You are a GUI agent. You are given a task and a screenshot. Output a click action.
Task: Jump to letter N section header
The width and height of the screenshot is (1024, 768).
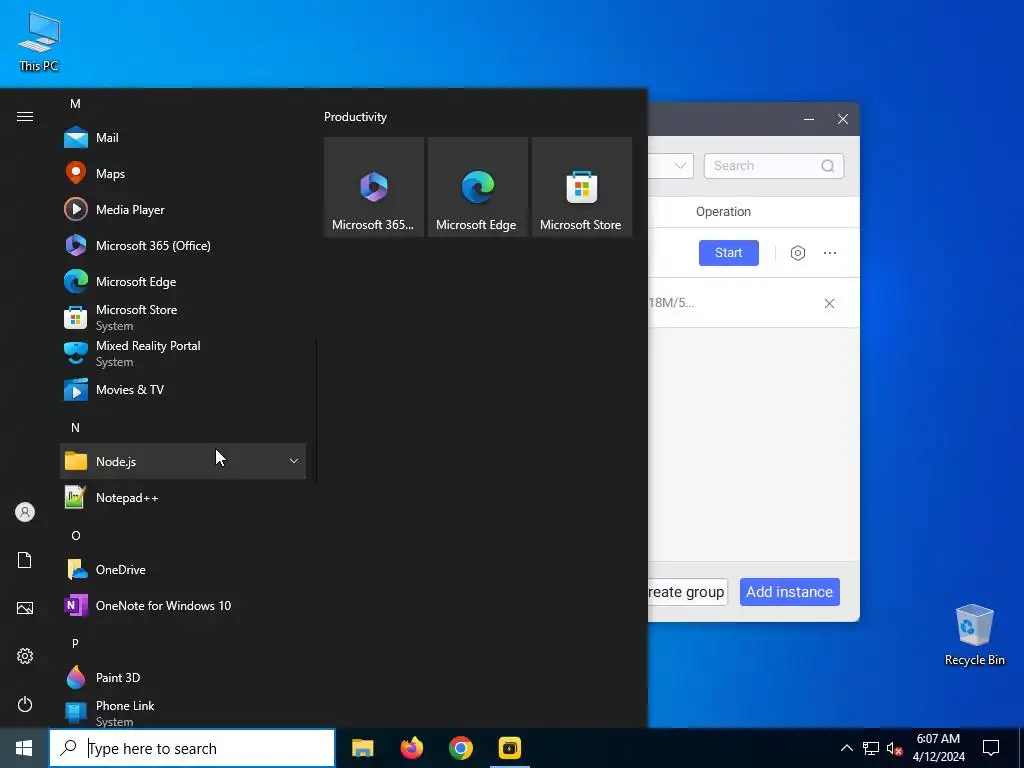[75, 428]
